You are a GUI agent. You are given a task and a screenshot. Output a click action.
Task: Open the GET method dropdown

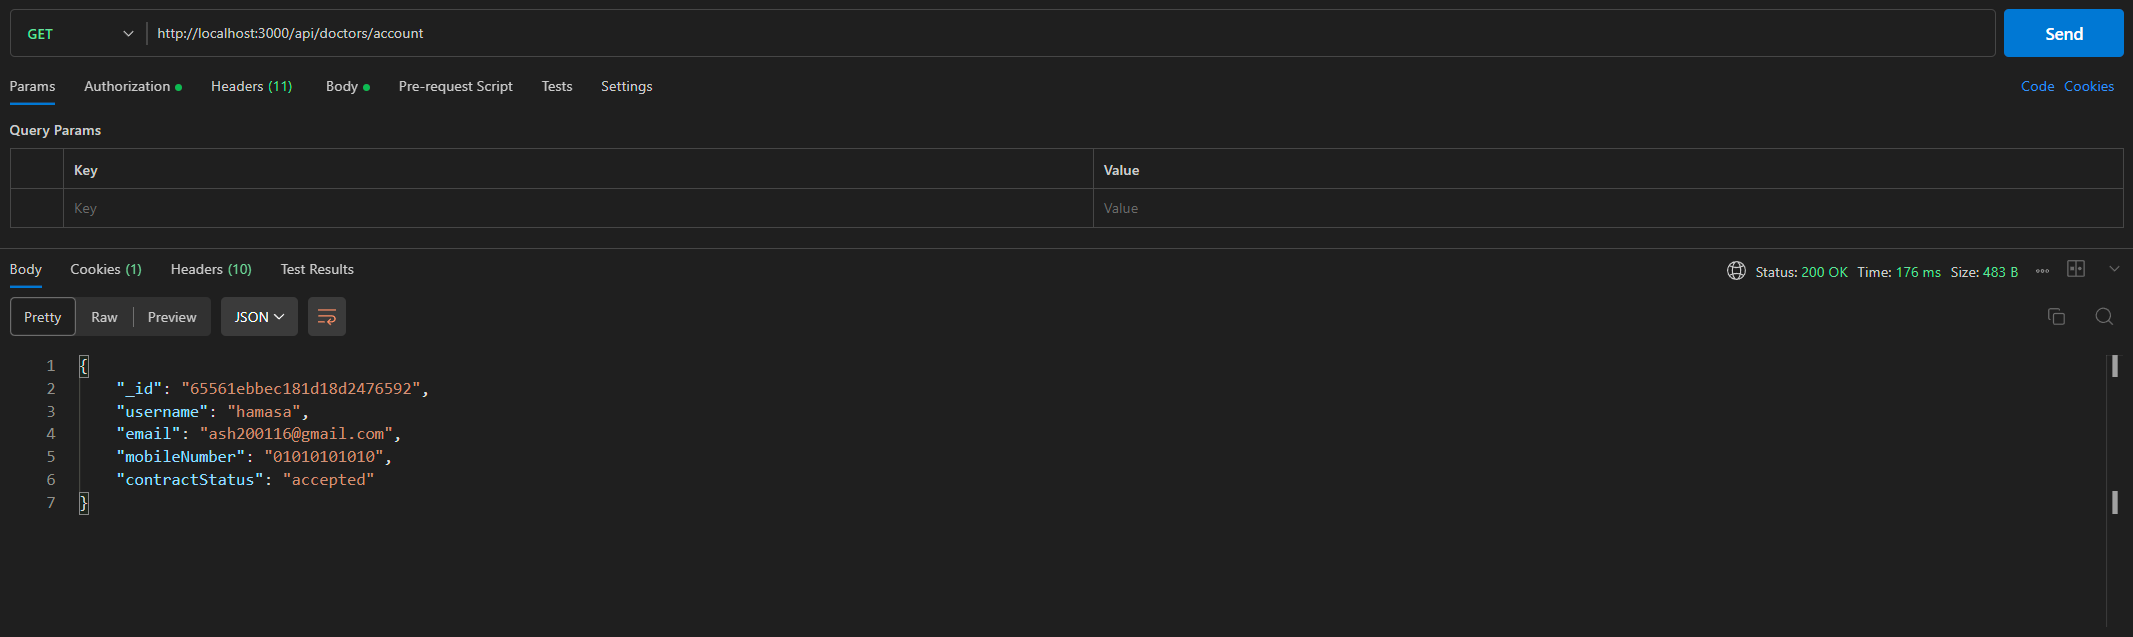(x=79, y=34)
